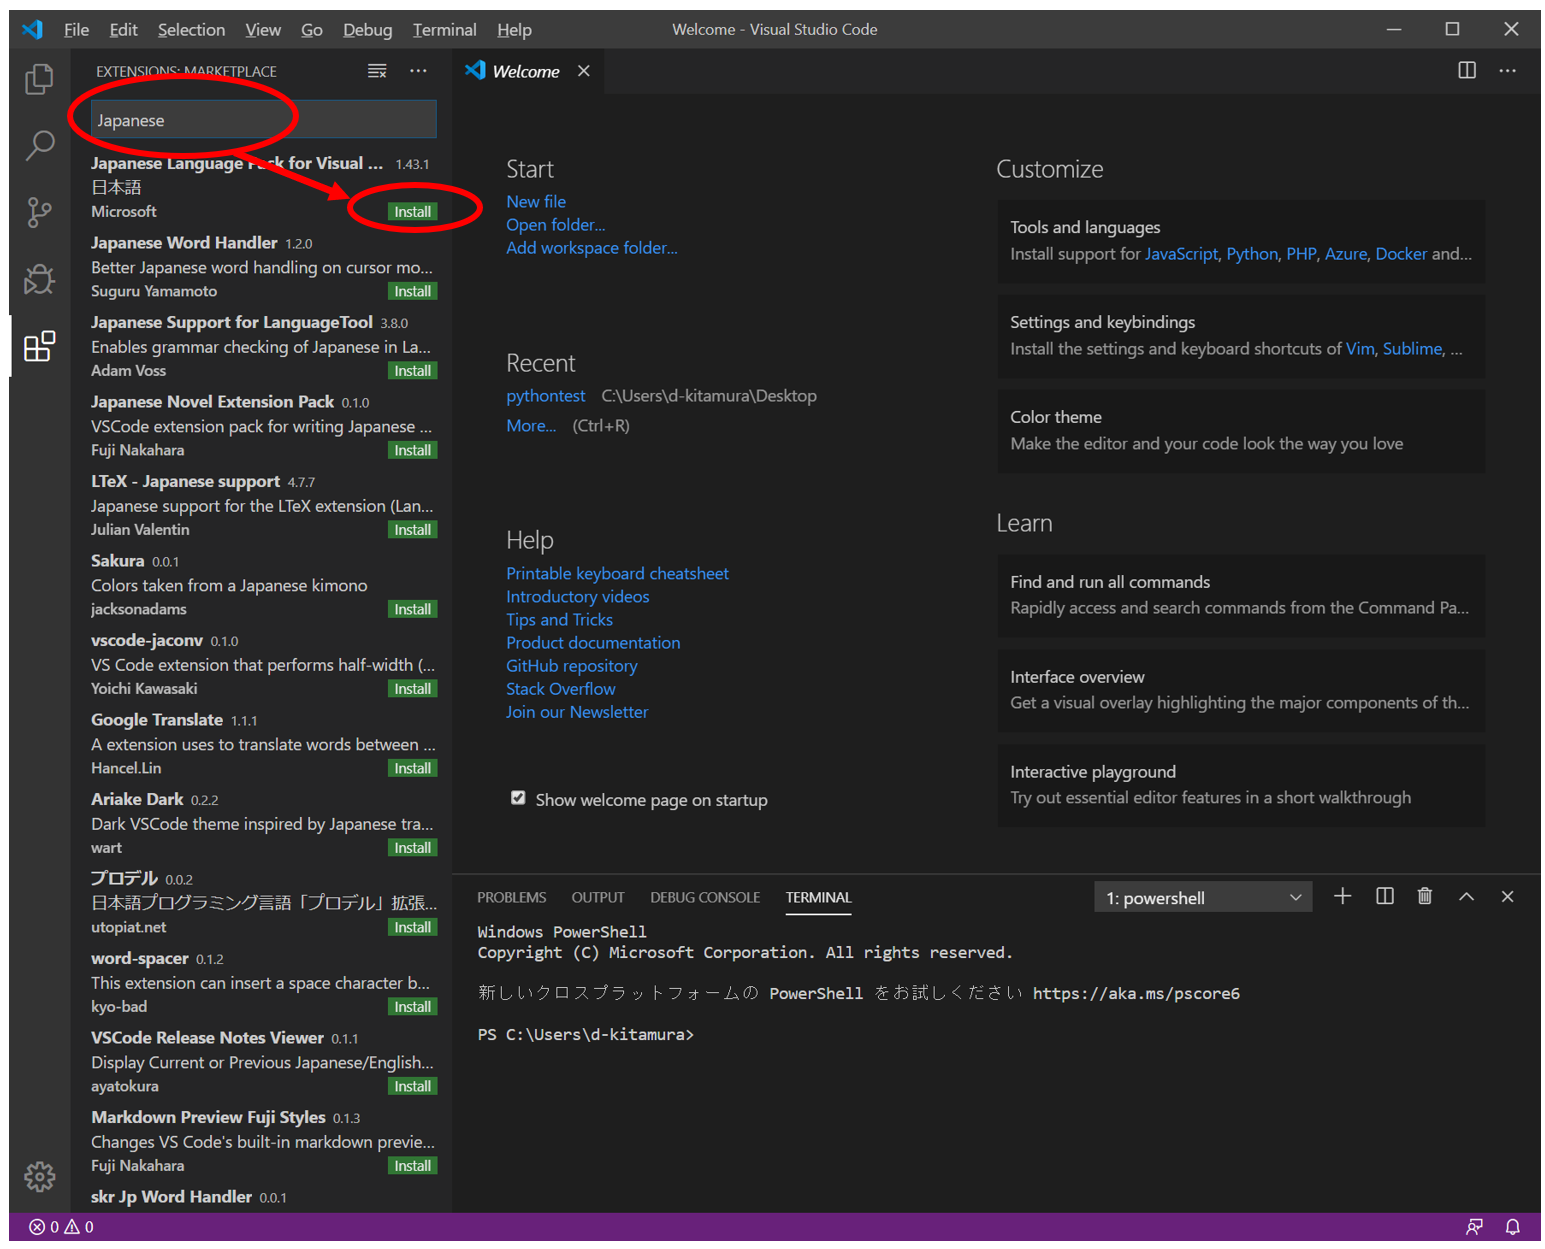Open the Go menu

tap(312, 30)
